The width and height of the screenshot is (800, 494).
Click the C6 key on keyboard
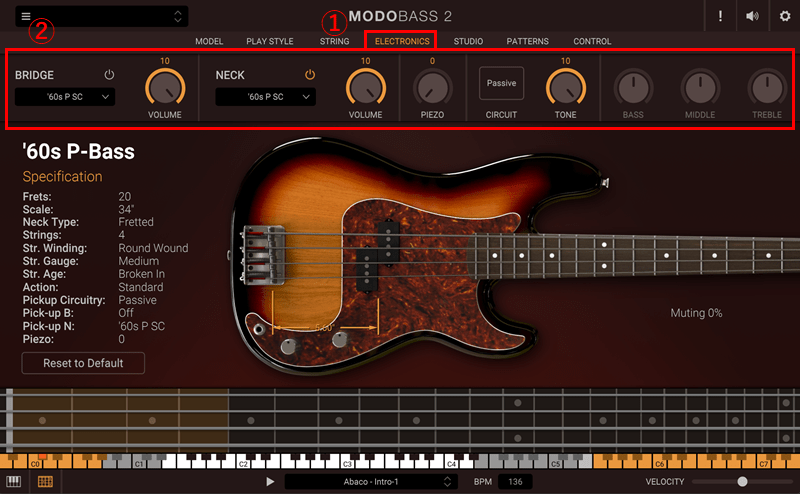pos(659,463)
